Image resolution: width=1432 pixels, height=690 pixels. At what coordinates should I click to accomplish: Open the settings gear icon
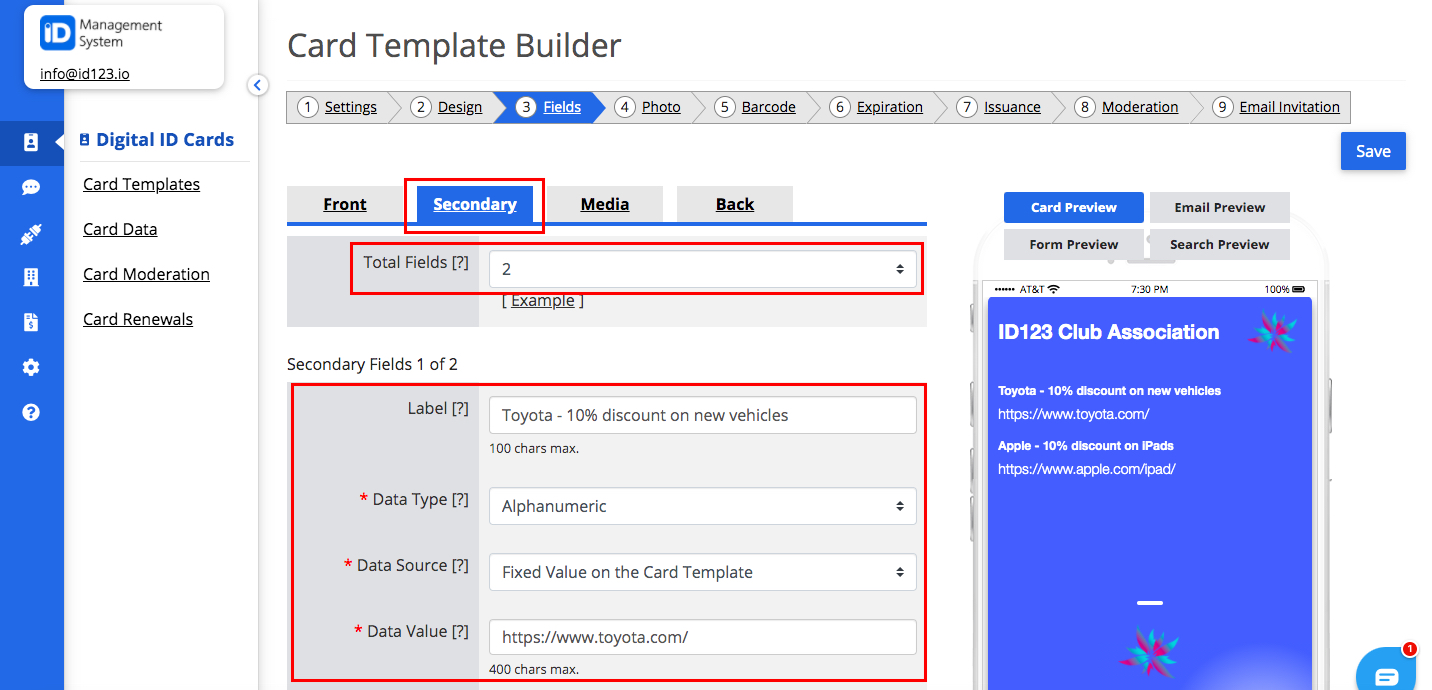click(31, 367)
